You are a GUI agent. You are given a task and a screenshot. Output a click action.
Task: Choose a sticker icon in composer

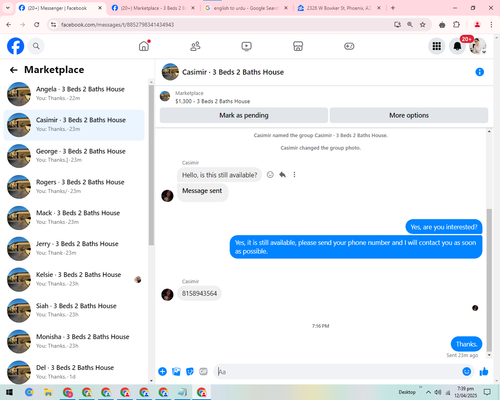[x=190, y=371]
